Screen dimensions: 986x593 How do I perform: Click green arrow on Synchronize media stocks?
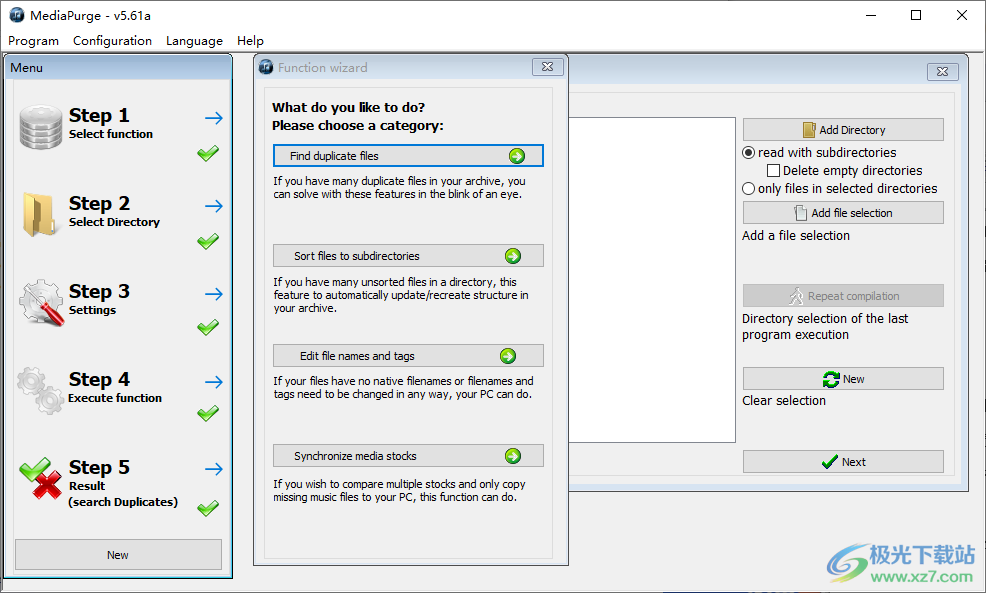pos(513,456)
